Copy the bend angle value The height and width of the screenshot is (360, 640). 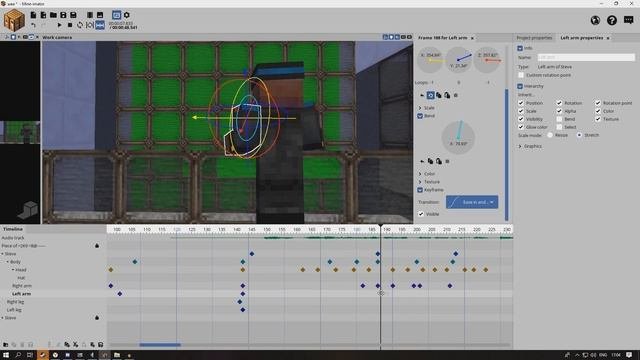(x=430, y=161)
